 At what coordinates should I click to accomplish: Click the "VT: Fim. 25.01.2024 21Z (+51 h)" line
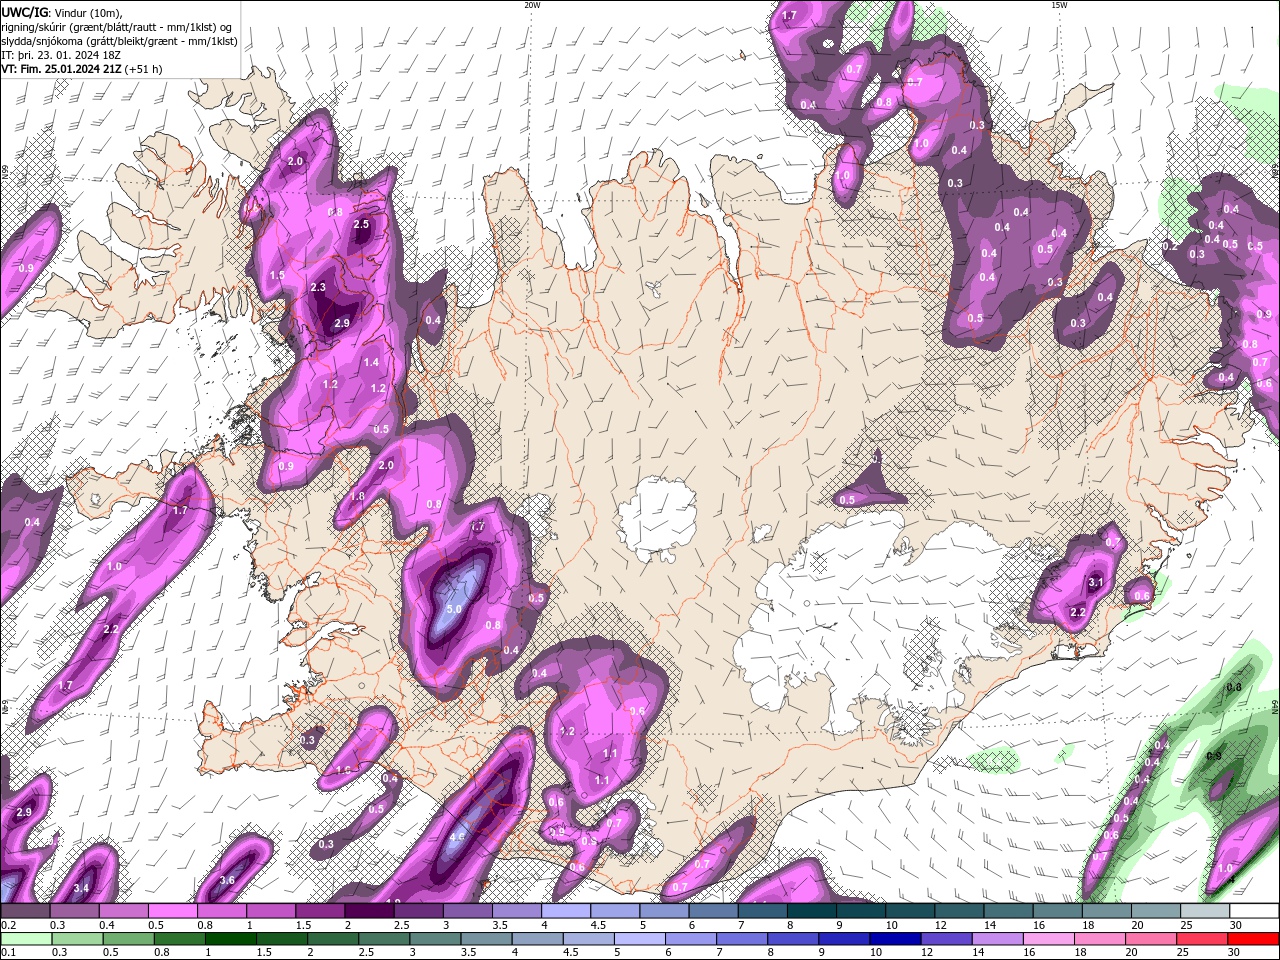[x=82, y=69]
